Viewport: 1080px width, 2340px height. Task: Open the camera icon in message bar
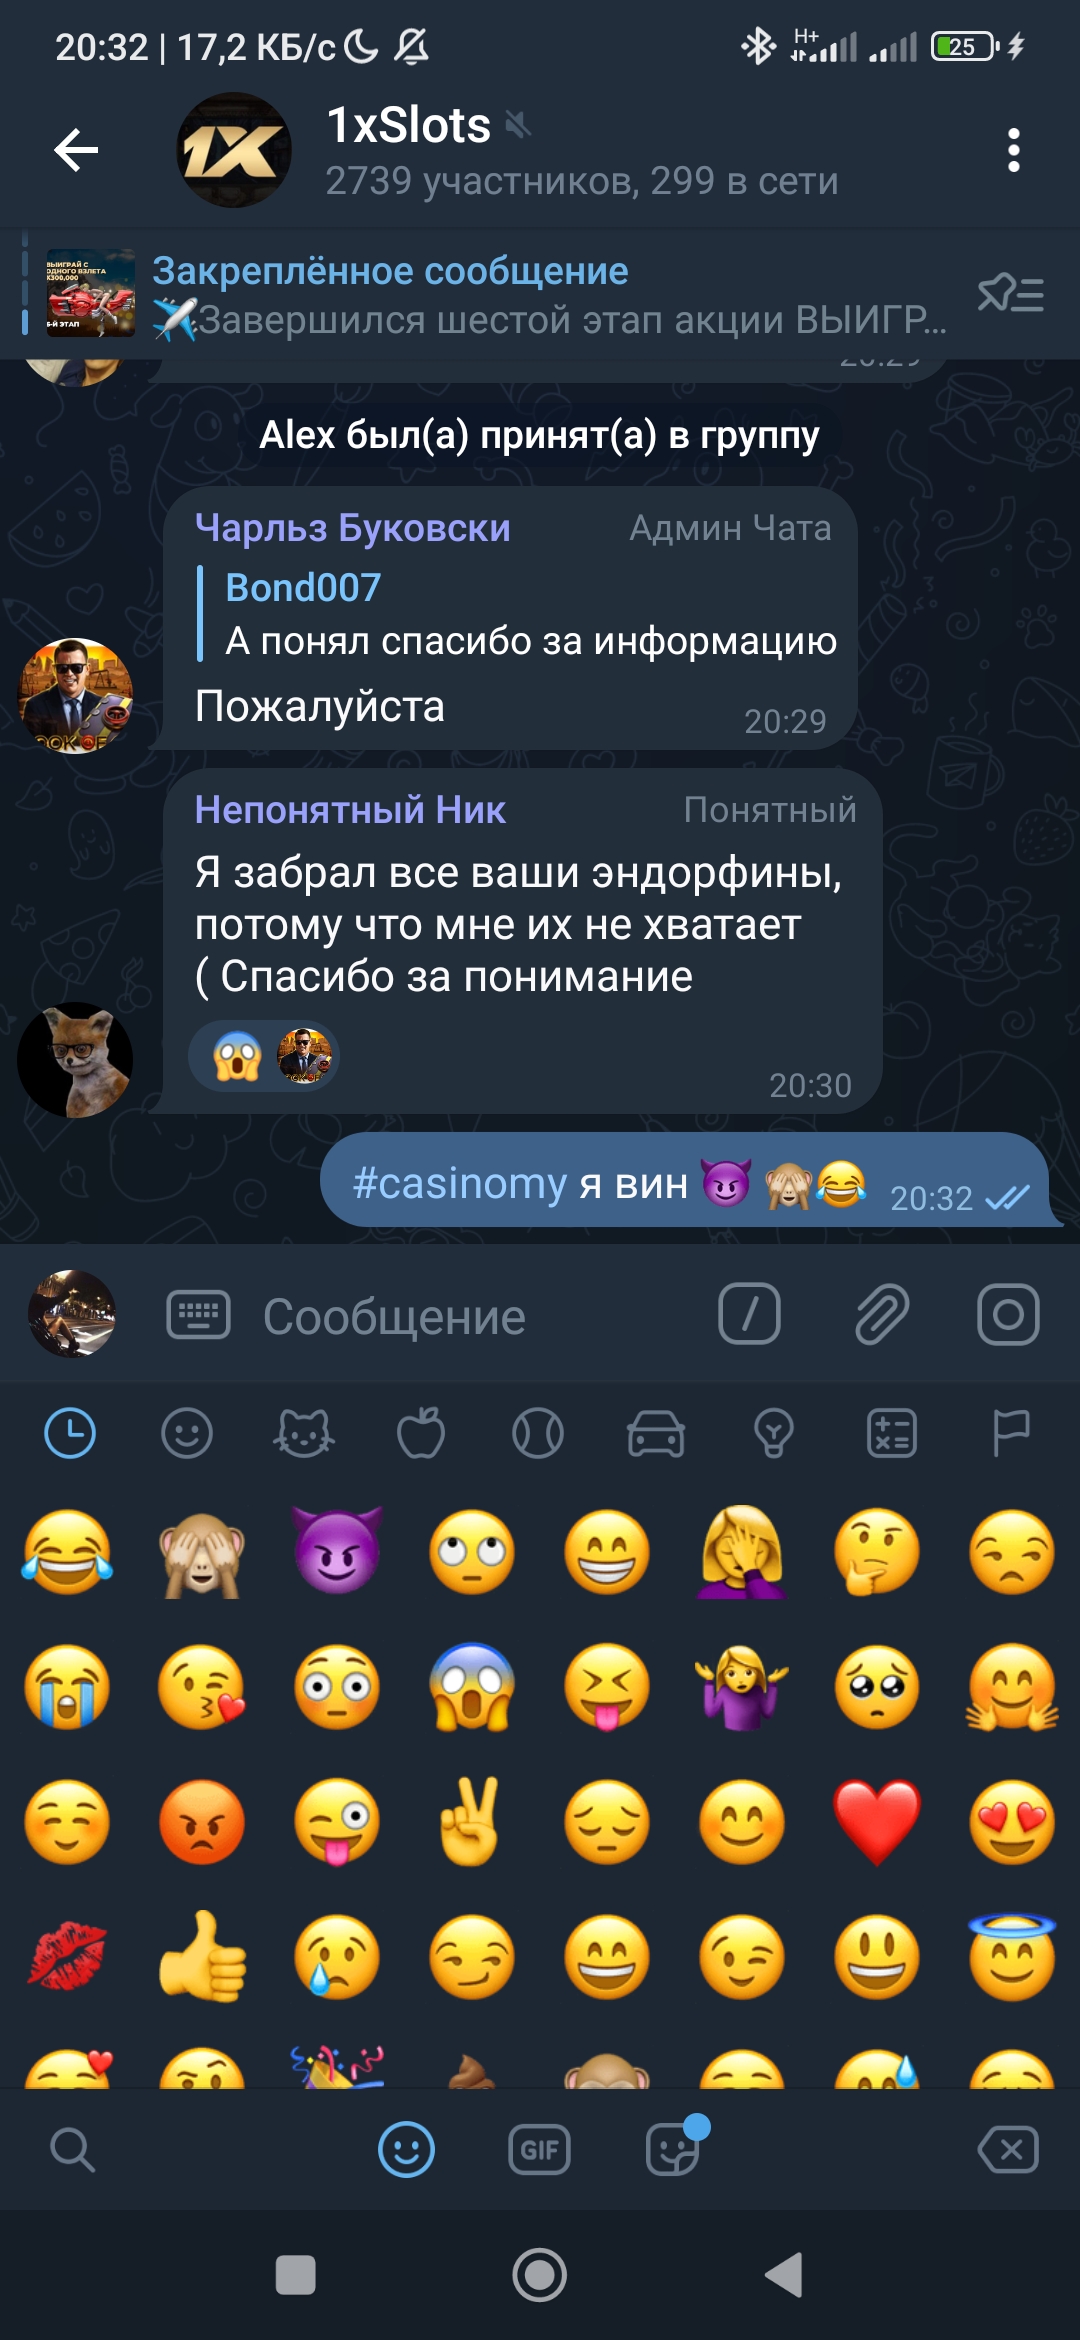1008,1314
